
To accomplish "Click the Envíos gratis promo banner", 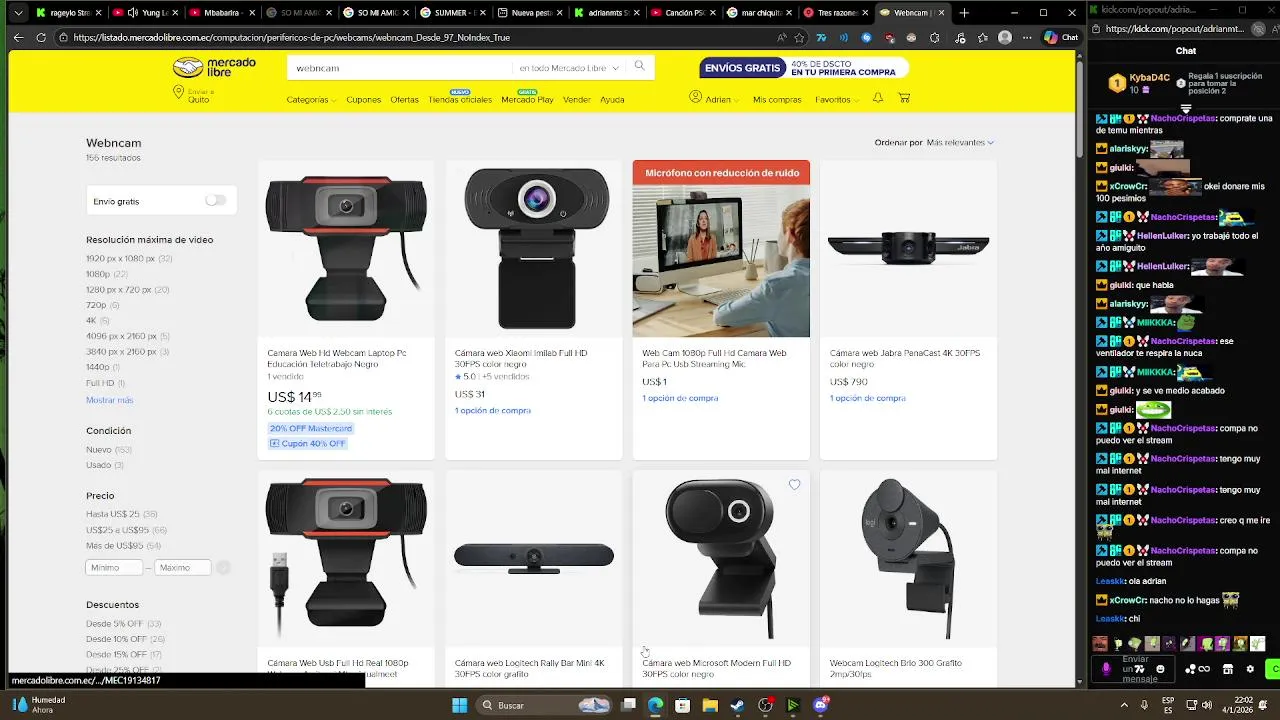I will 804,68.
